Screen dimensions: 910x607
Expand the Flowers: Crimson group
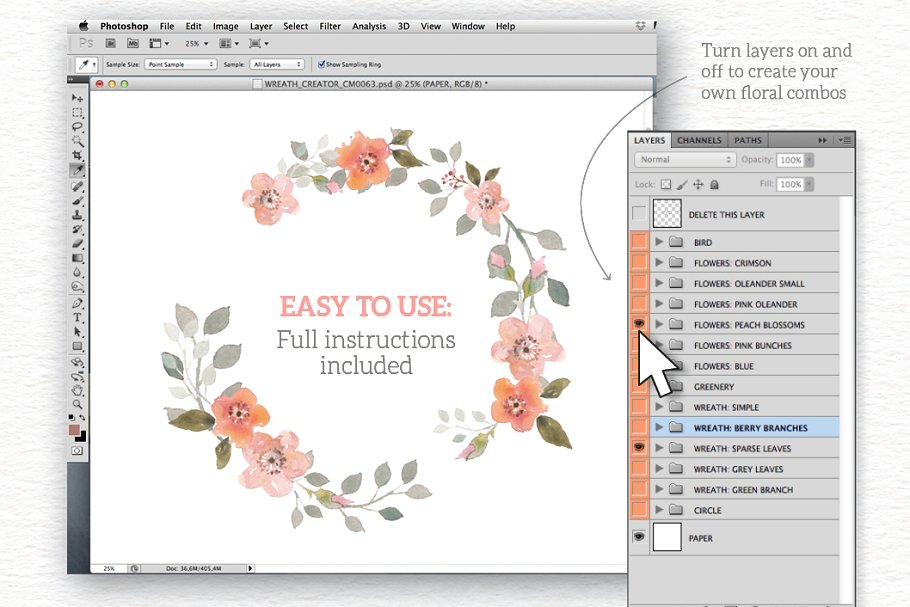click(x=658, y=263)
